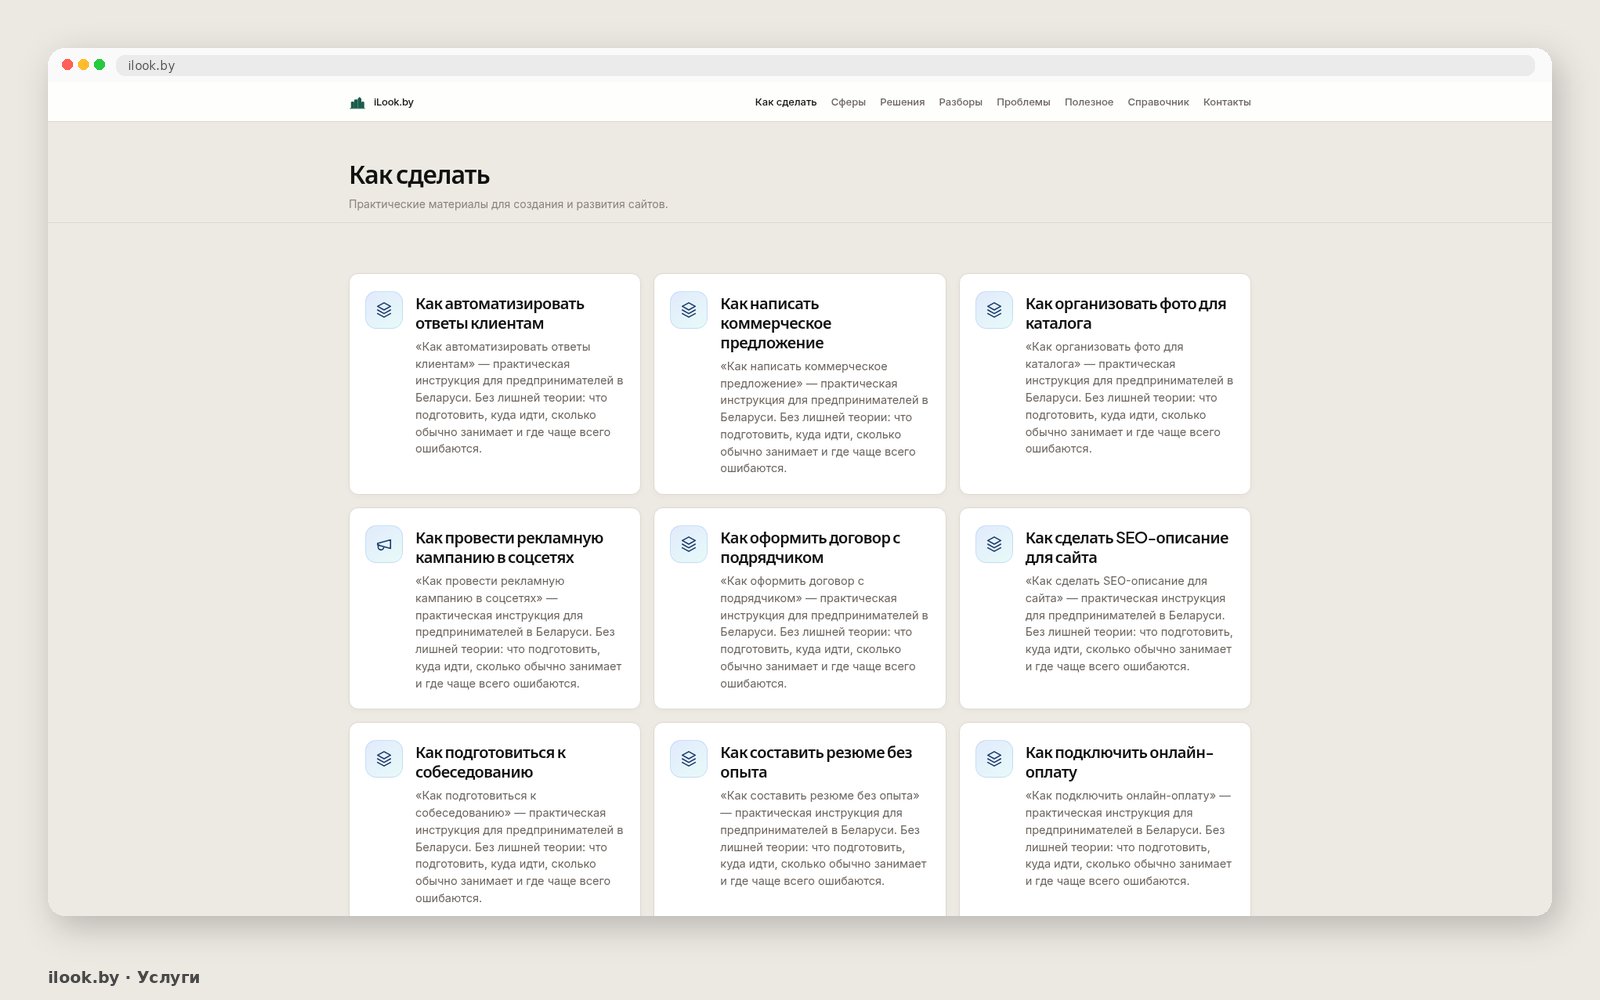The image size is (1600, 1000).
Task: Click the ilook.by browser address bar
Action: click(825, 65)
